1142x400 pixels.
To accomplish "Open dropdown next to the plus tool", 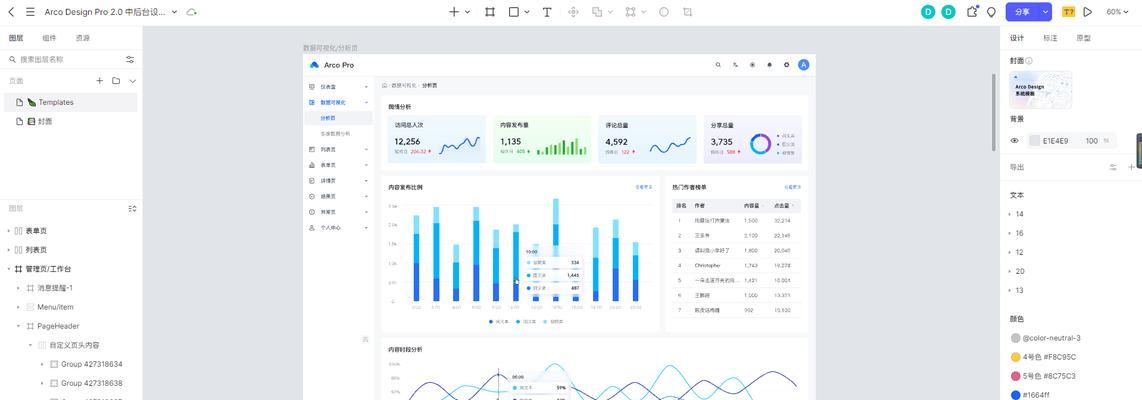I will click(467, 12).
